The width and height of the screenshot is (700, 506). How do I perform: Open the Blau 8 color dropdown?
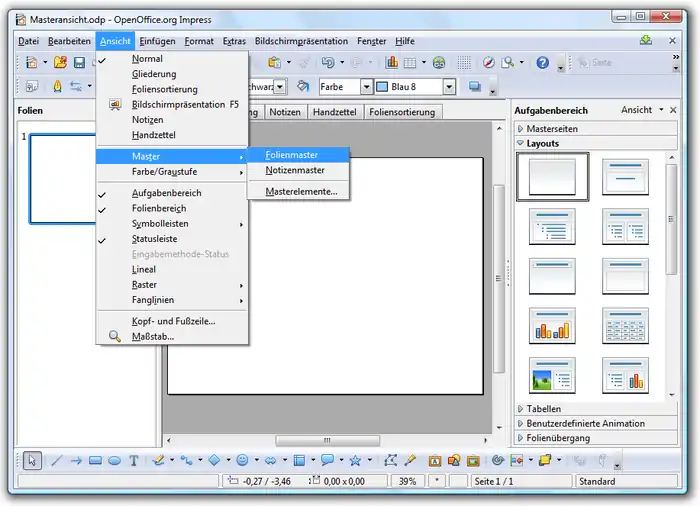point(449,87)
